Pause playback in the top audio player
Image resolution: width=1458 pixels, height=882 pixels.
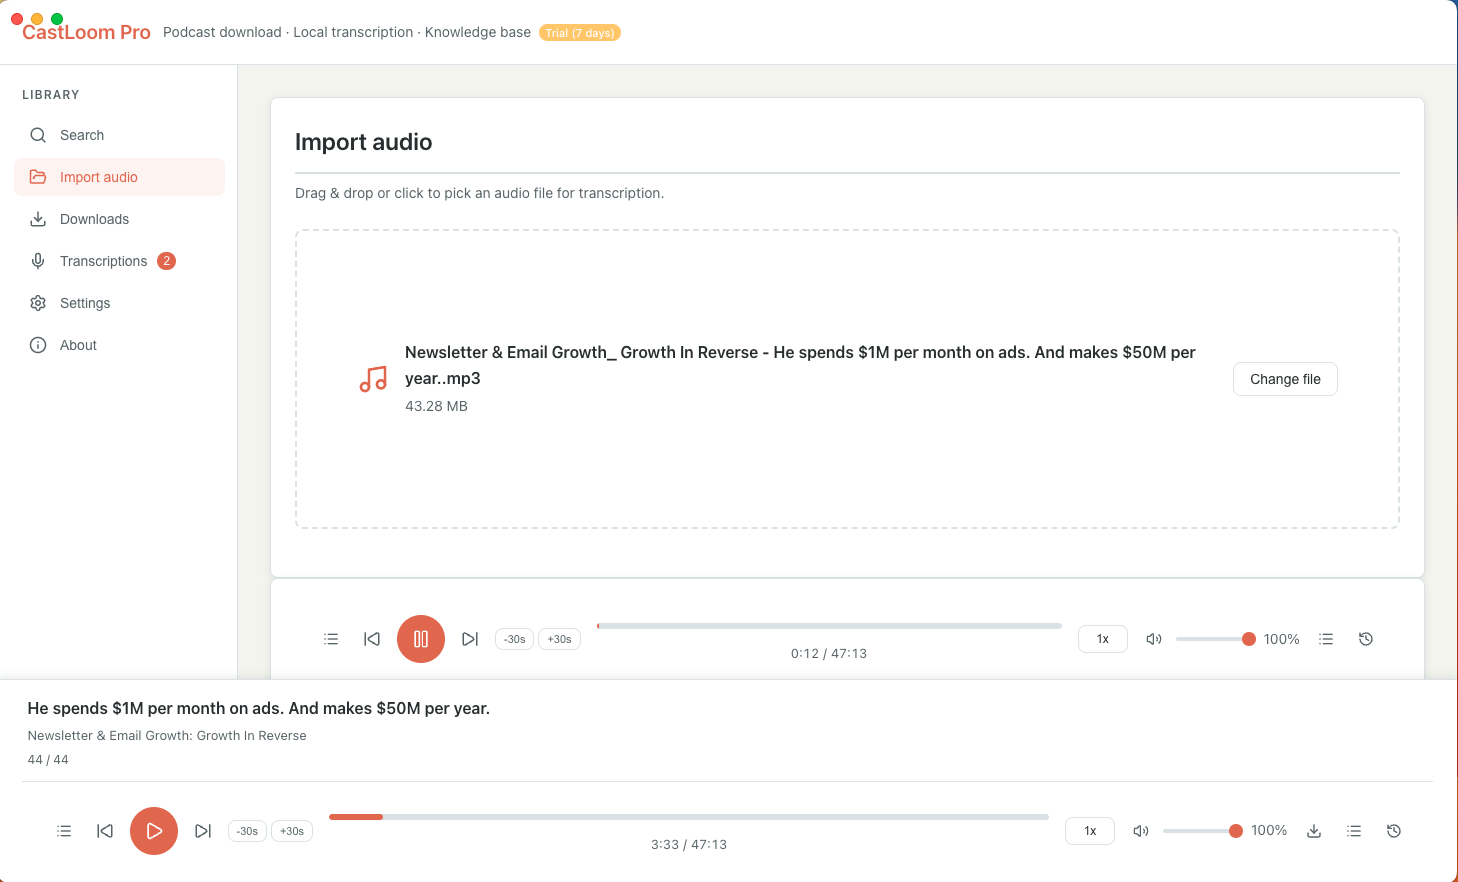coord(421,638)
